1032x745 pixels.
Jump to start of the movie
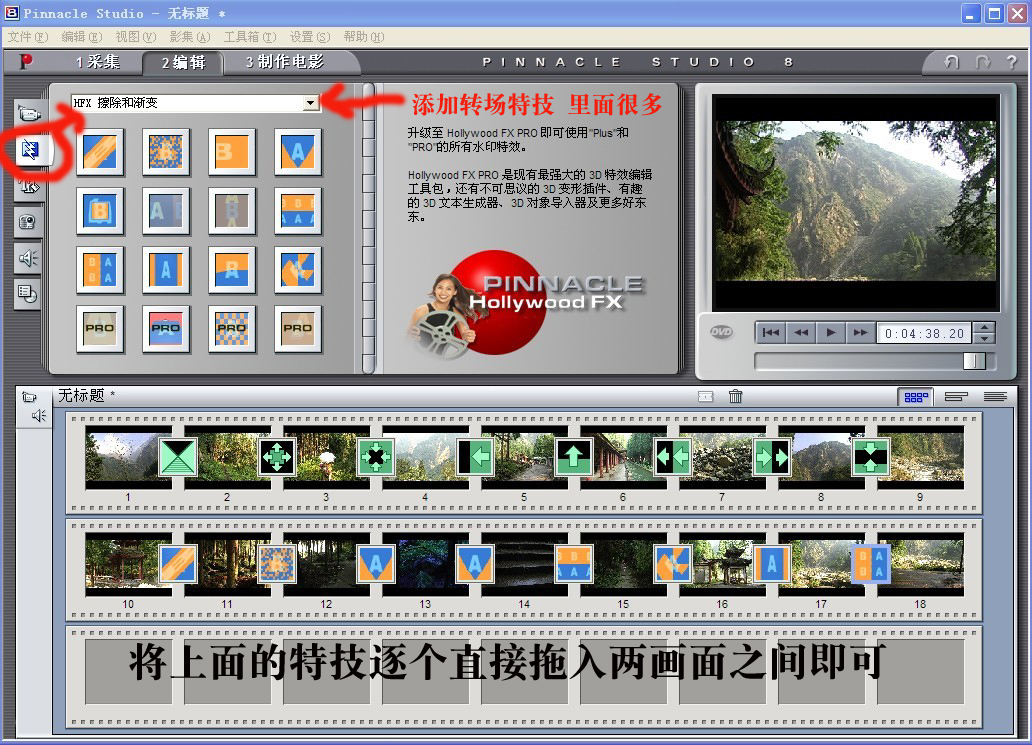(x=771, y=332)
